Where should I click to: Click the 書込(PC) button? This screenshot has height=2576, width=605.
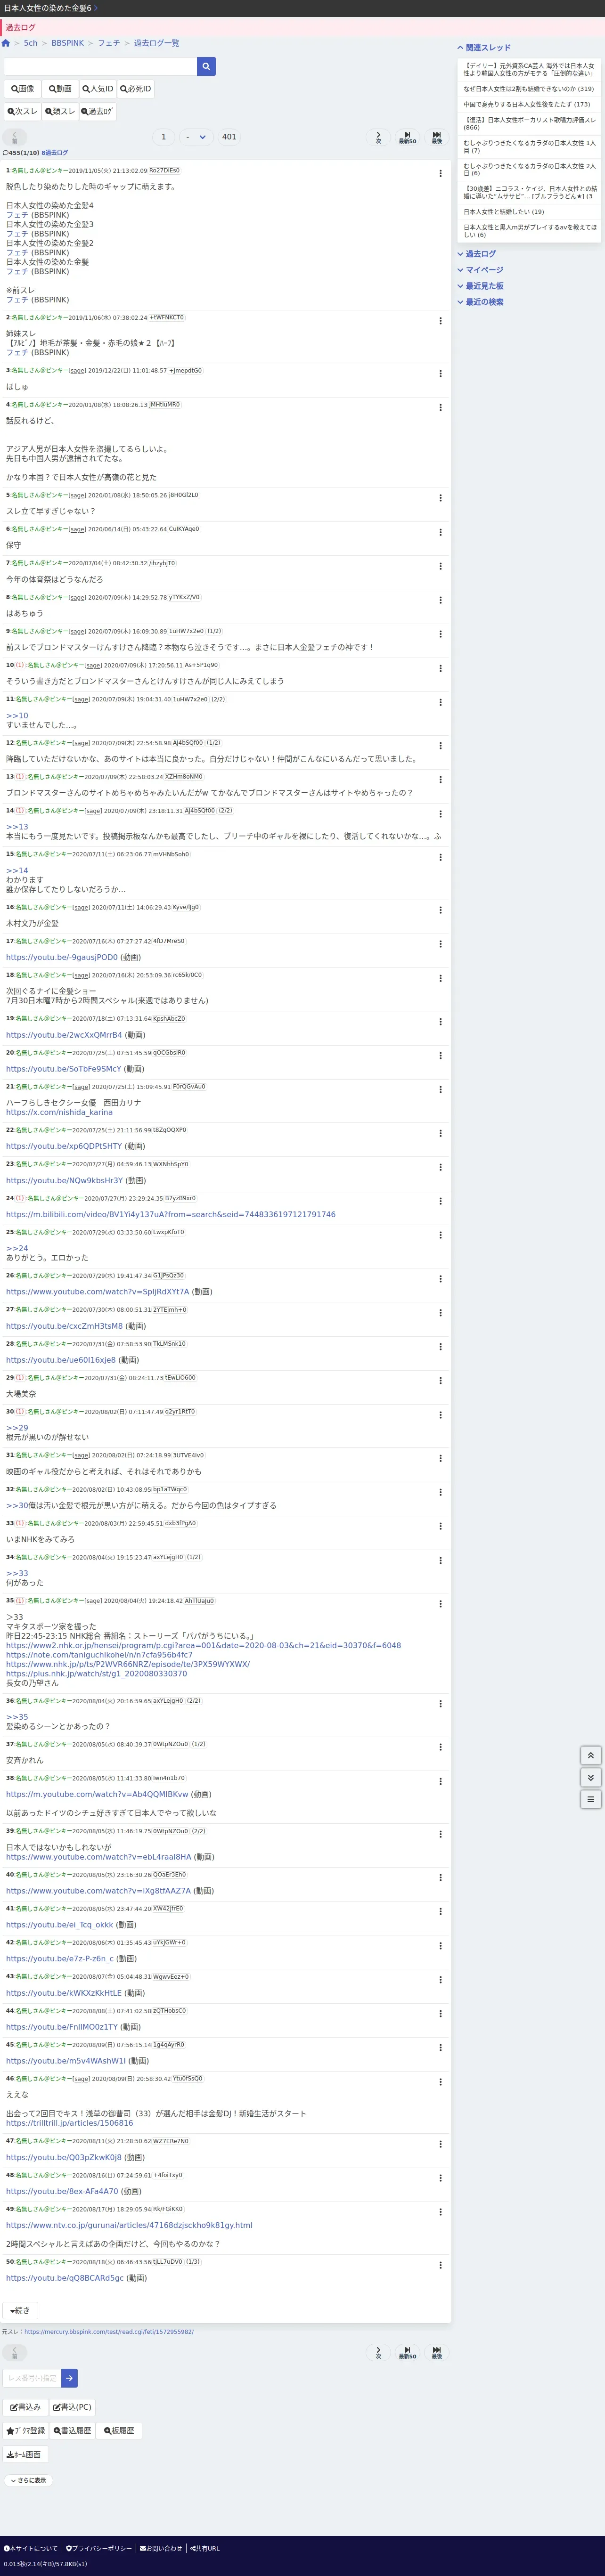click(72, 2407)
